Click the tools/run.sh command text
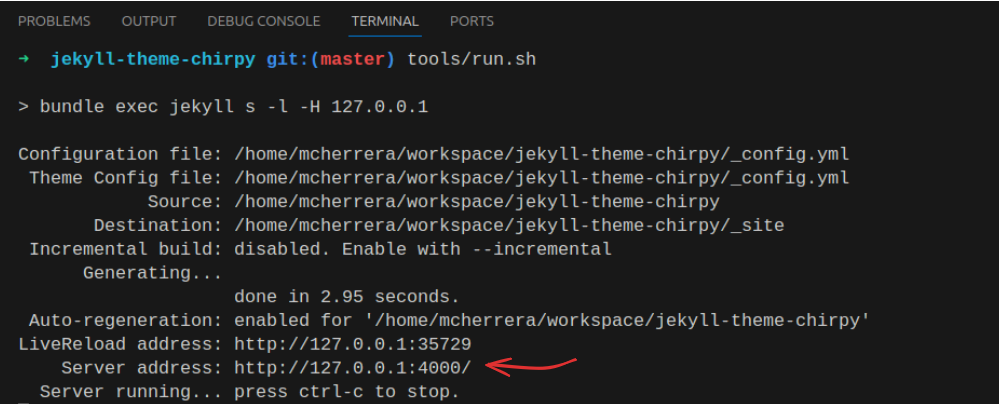The height and width of the screenshot is (404, 999). [471, 60]
